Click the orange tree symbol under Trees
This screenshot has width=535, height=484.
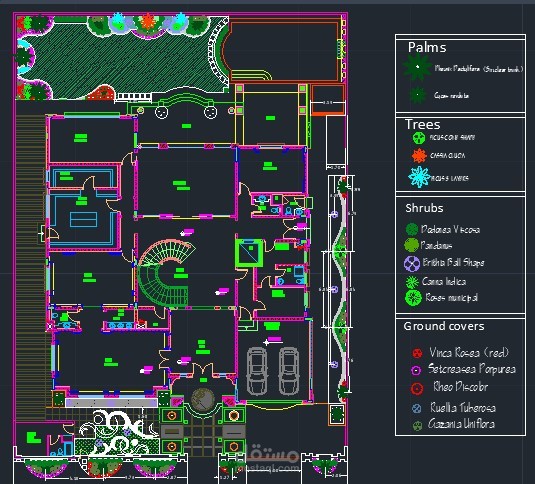point(419,156)
